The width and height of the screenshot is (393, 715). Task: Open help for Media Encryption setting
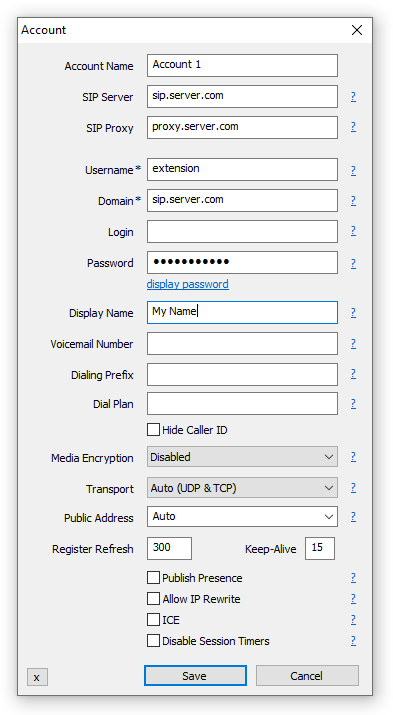(353, 457)
